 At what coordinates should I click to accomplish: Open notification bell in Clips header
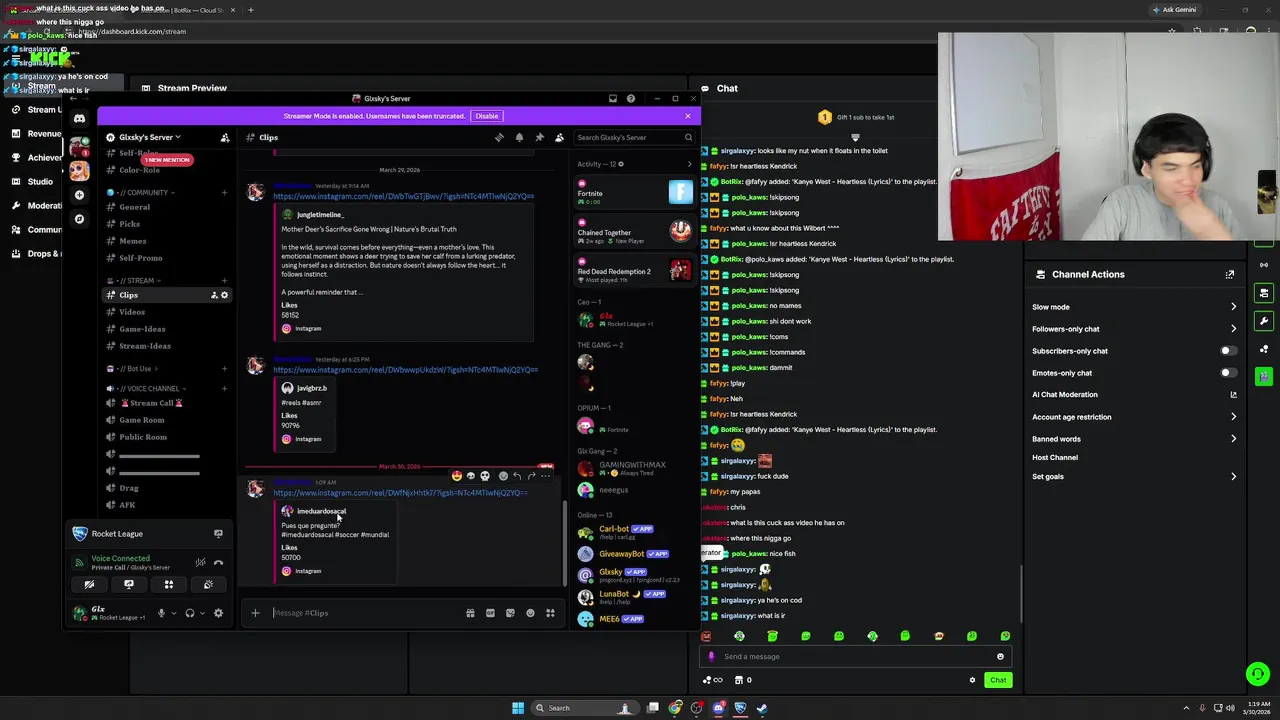519,137
